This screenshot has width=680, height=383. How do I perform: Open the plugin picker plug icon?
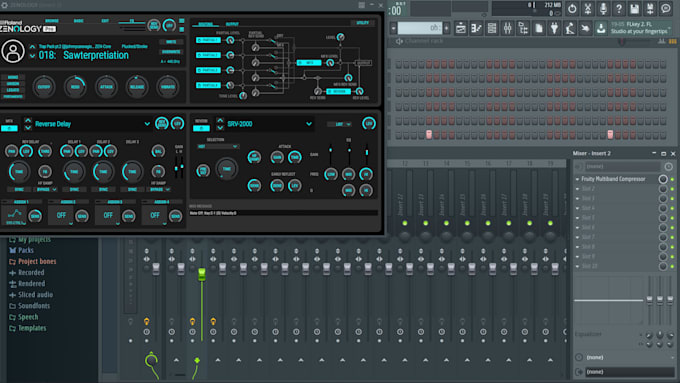(554, 29)
